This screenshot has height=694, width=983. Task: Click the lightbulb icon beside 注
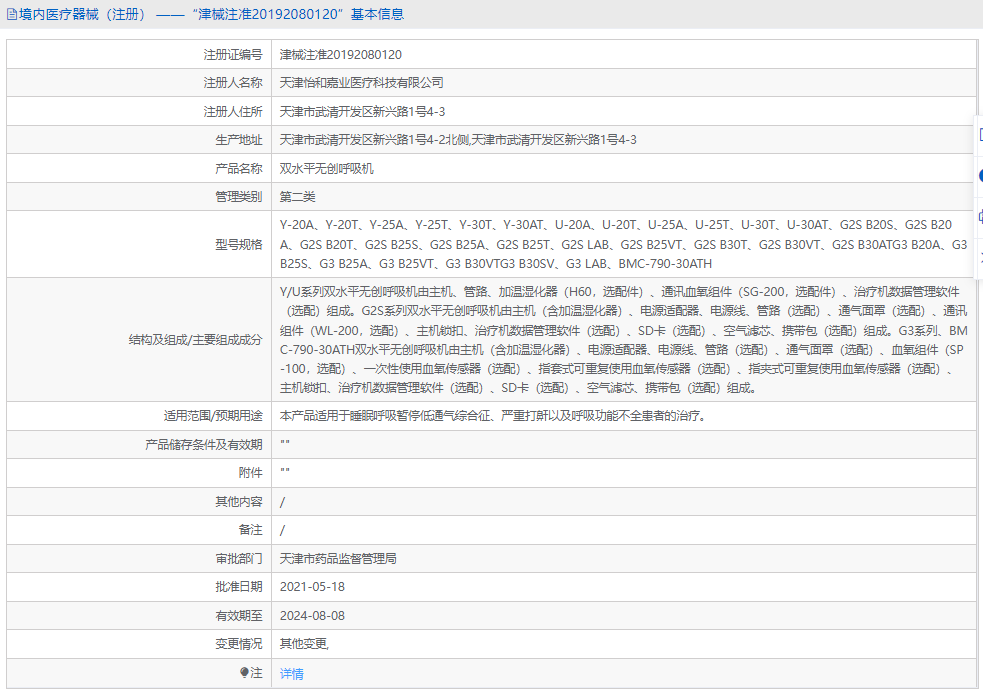click(244, 672)
